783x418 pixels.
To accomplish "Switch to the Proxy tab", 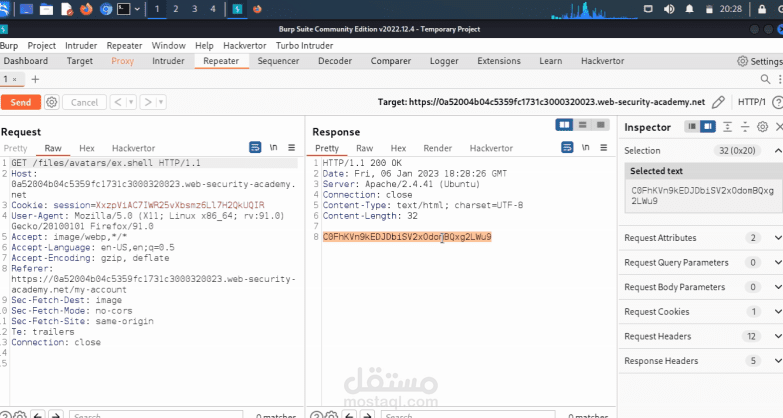I will tap(122, 61).
